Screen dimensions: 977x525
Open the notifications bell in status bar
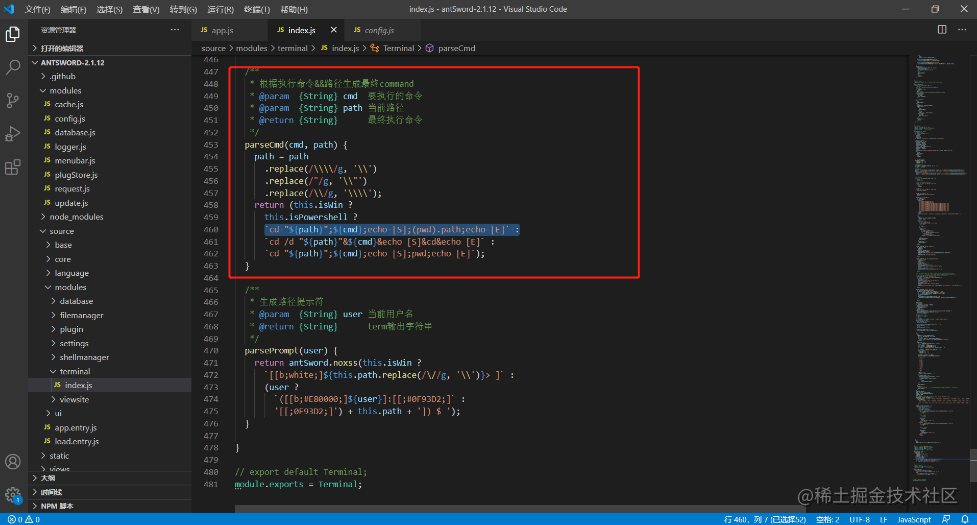[x=965, y=519]
